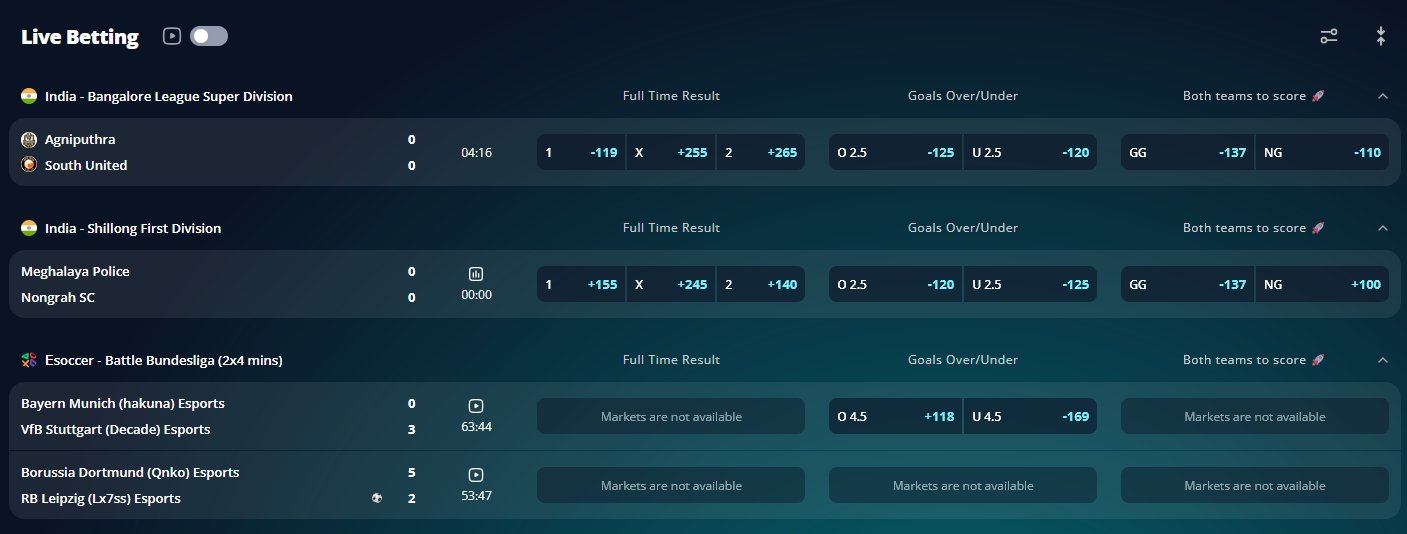Click the South United team logo
Image resolution: width=1407 pixels, height=534 pixels.
29,165
